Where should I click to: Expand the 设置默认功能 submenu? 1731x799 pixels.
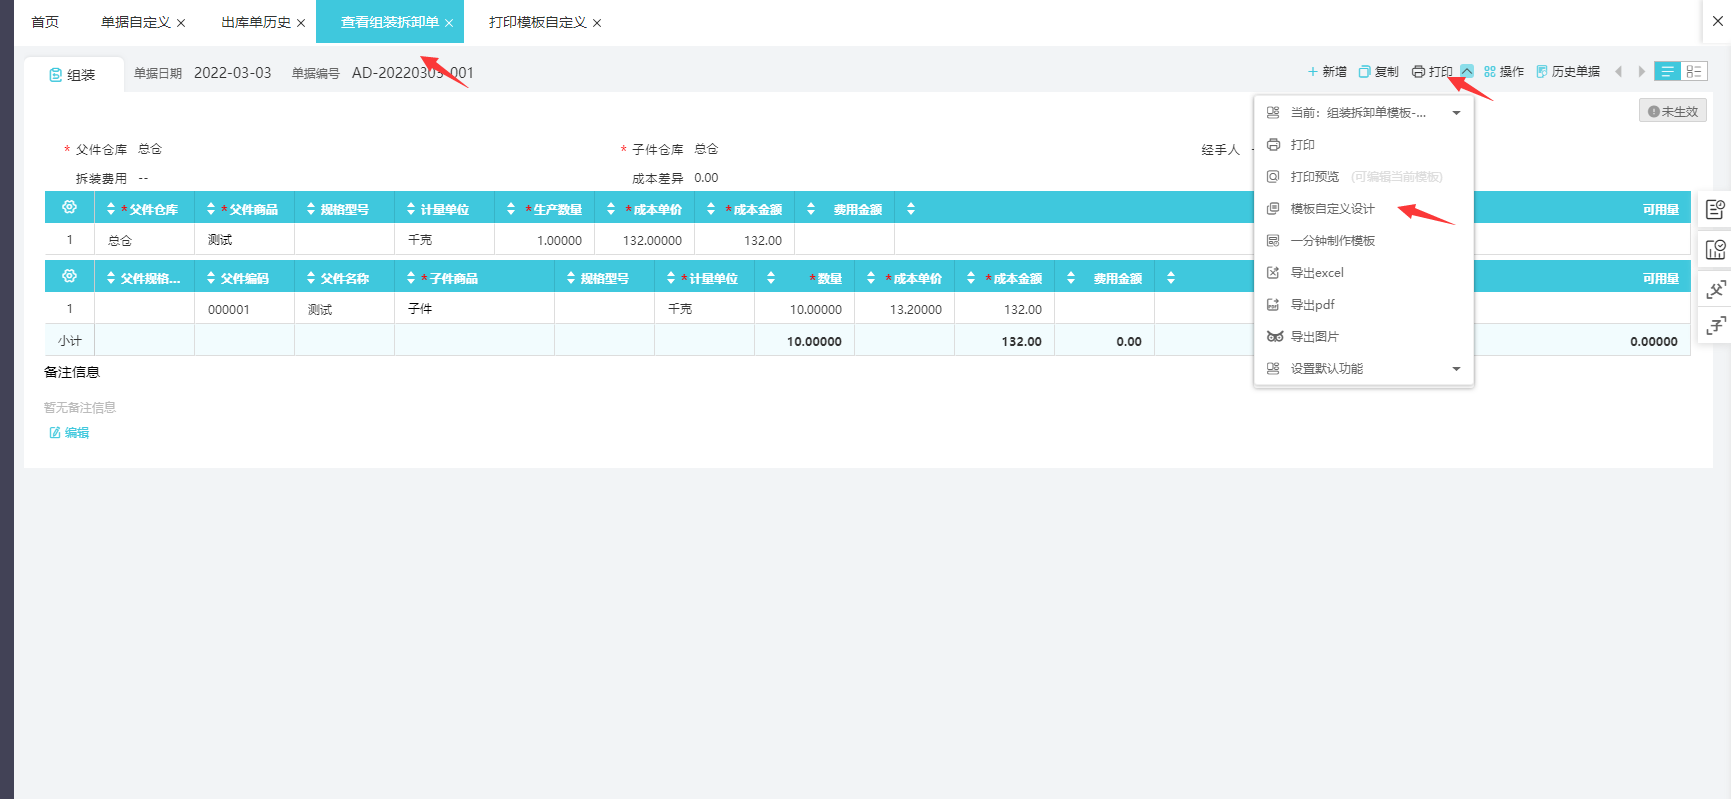click(1456, 369)
